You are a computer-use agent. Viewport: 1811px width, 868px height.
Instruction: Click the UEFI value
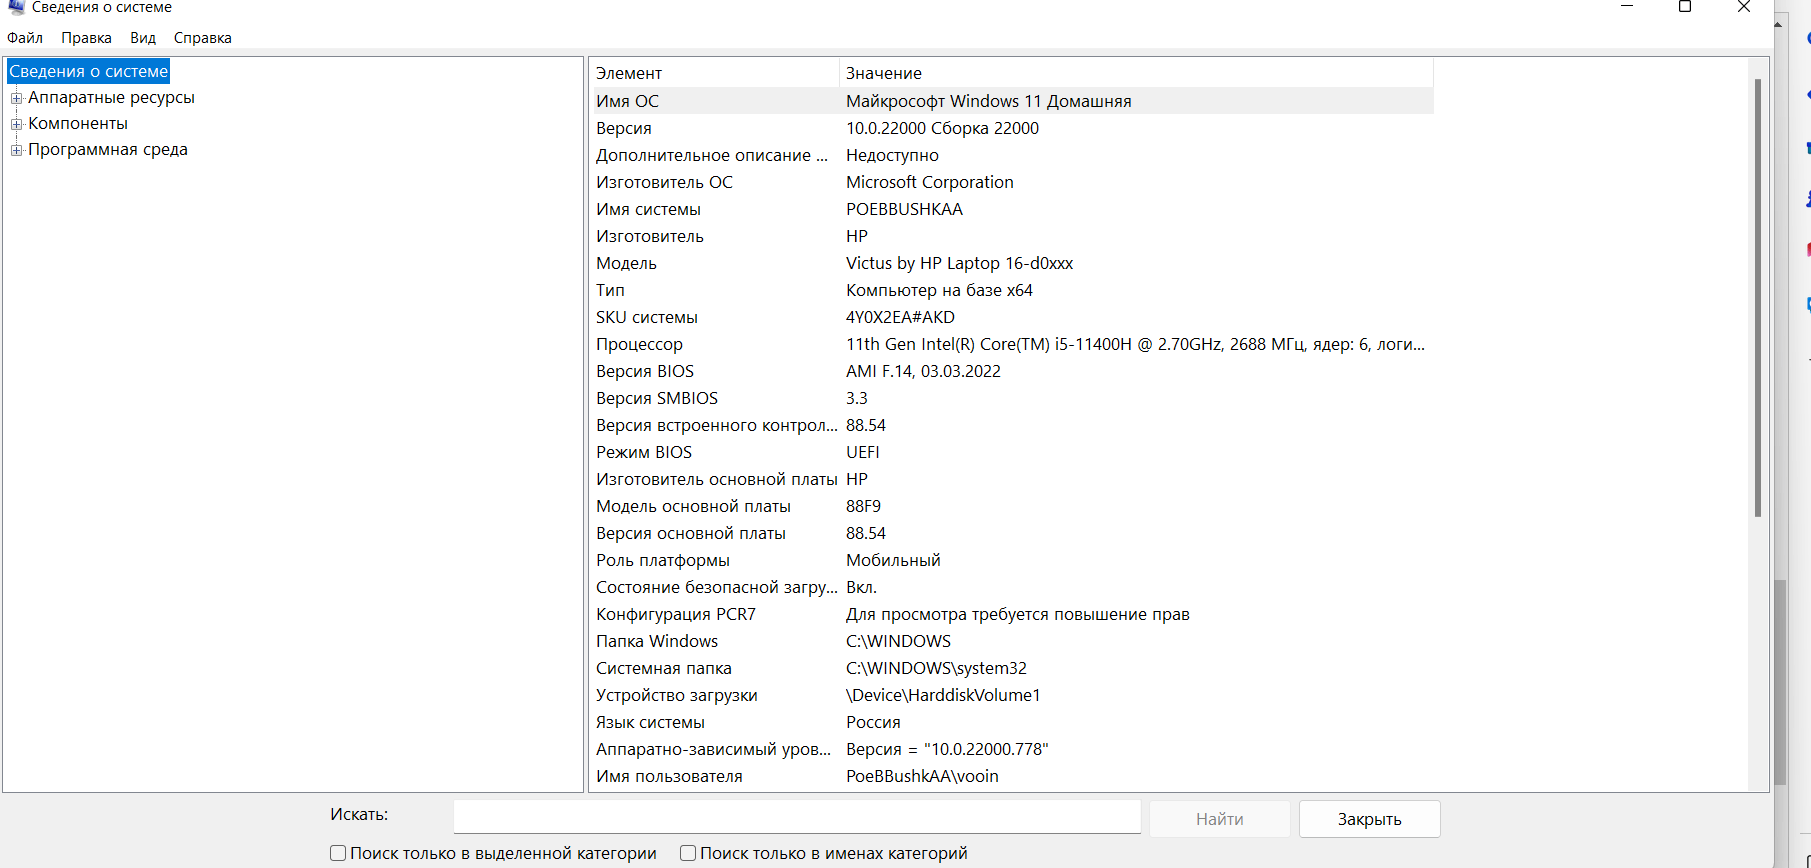click(x=863, y=452)
